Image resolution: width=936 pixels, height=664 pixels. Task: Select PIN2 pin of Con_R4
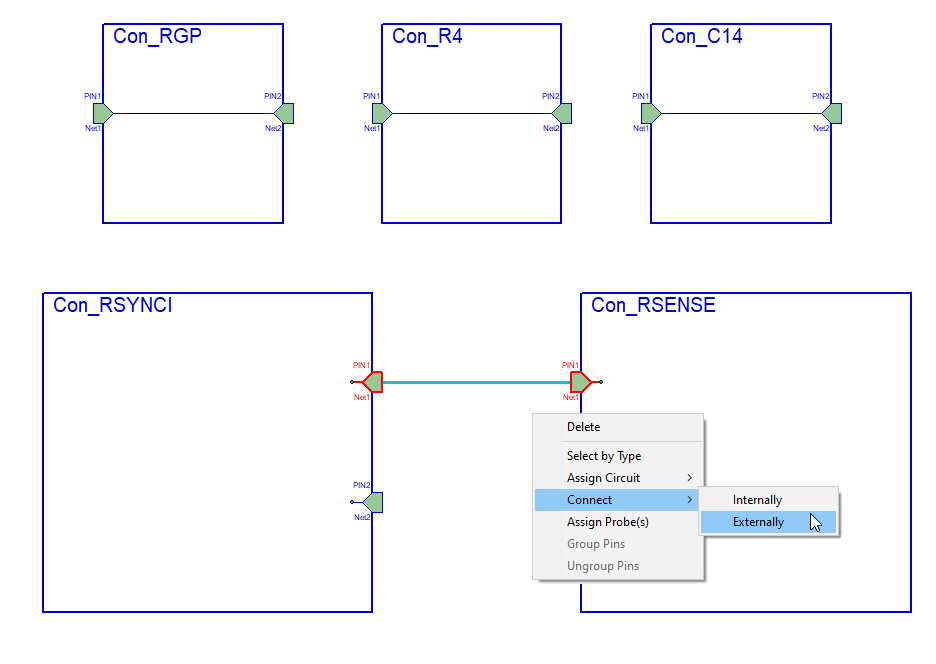coord(562,113)
